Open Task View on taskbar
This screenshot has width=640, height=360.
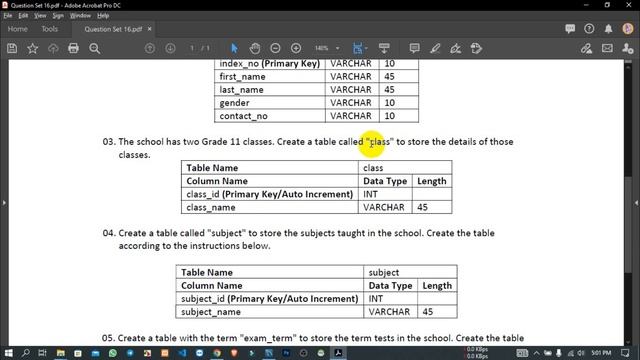pyautogui.click(x=42, y=353)
